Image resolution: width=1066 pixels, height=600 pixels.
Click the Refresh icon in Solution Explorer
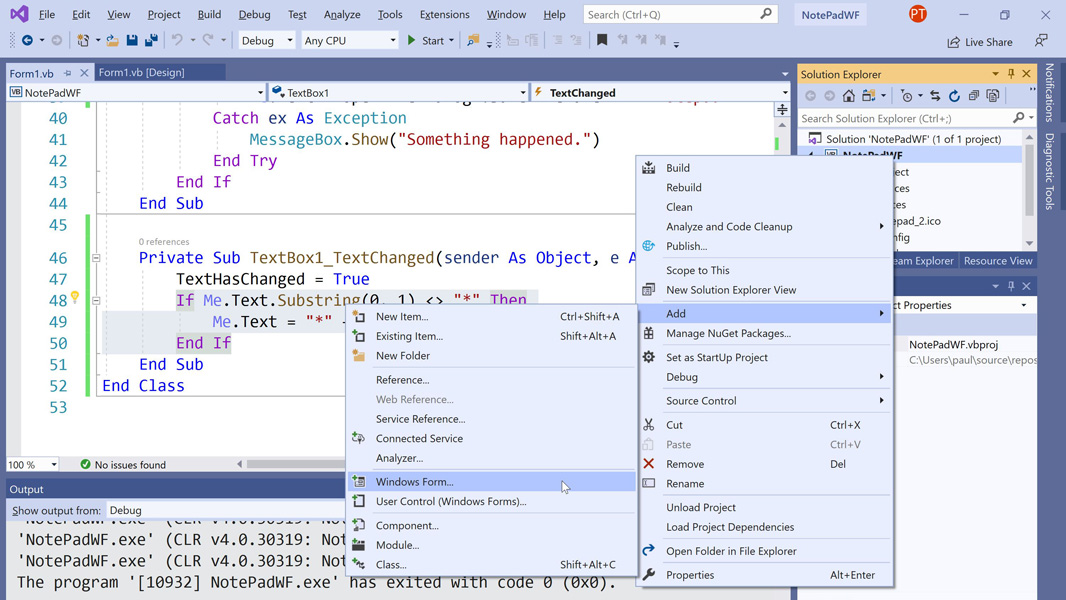[954, 96]
